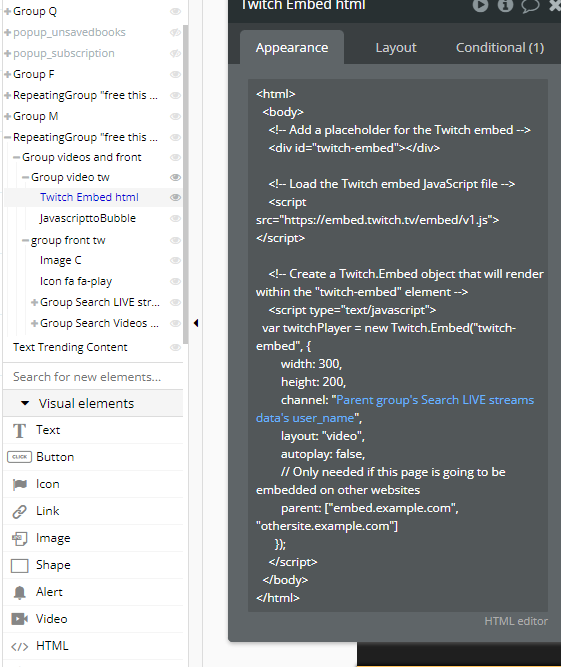Toggle visibility eye for Group Search Videos
Image resolution: width=561 pixels, height=667 pixels.
[x=175, y=323]
